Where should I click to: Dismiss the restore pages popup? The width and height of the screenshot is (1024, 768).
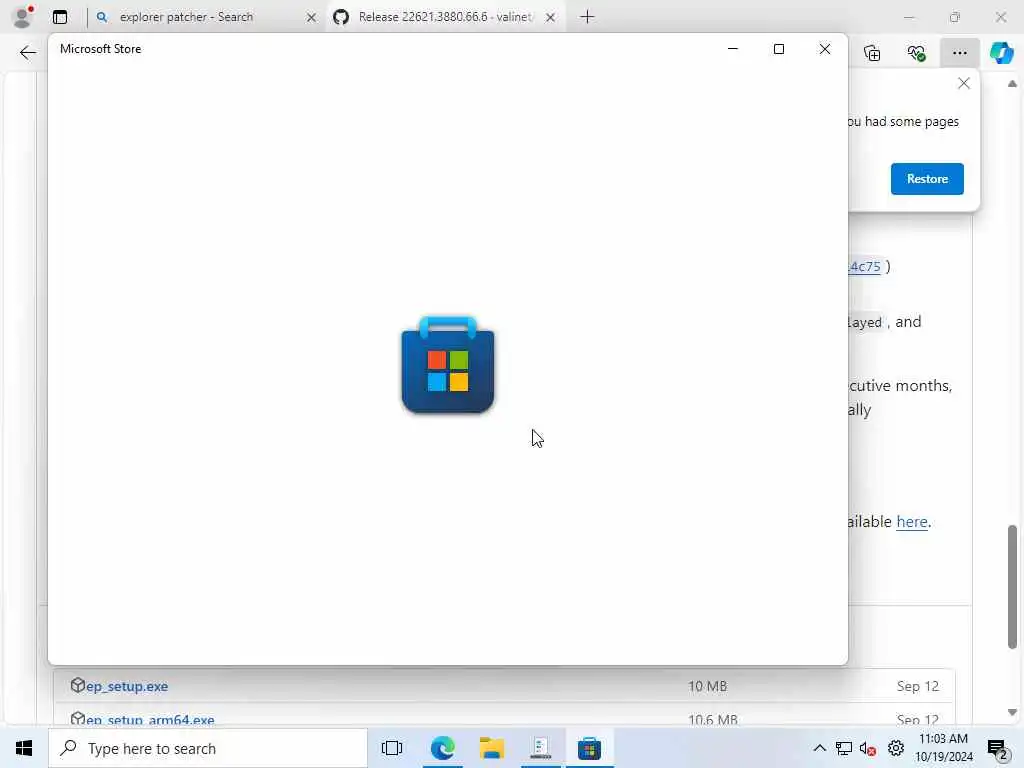click(x=963, y=84)
